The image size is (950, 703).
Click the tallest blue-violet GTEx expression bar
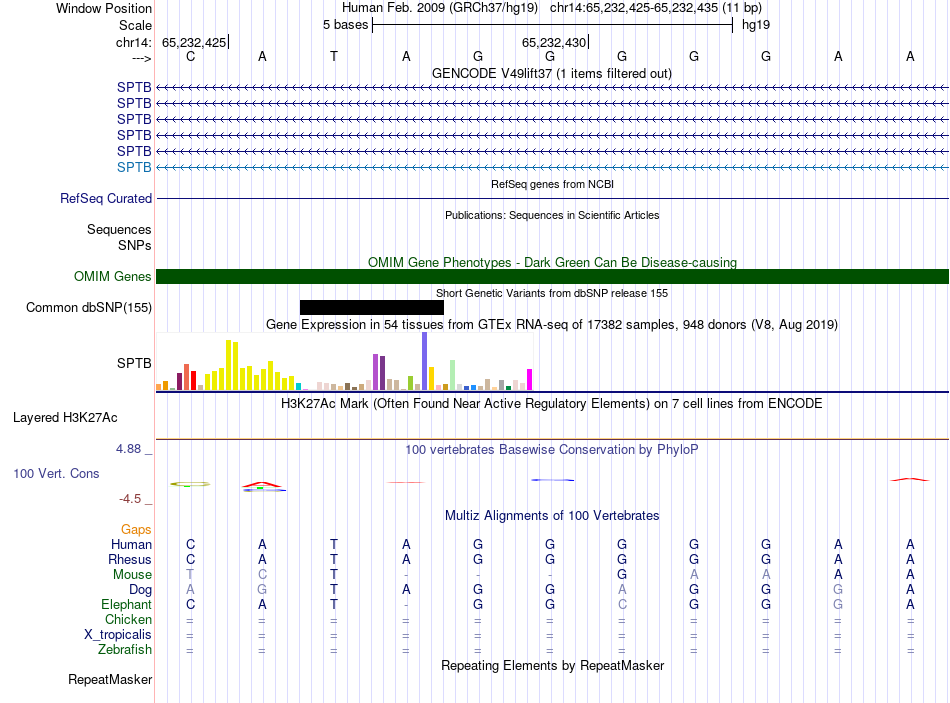[x=425, y=361]
